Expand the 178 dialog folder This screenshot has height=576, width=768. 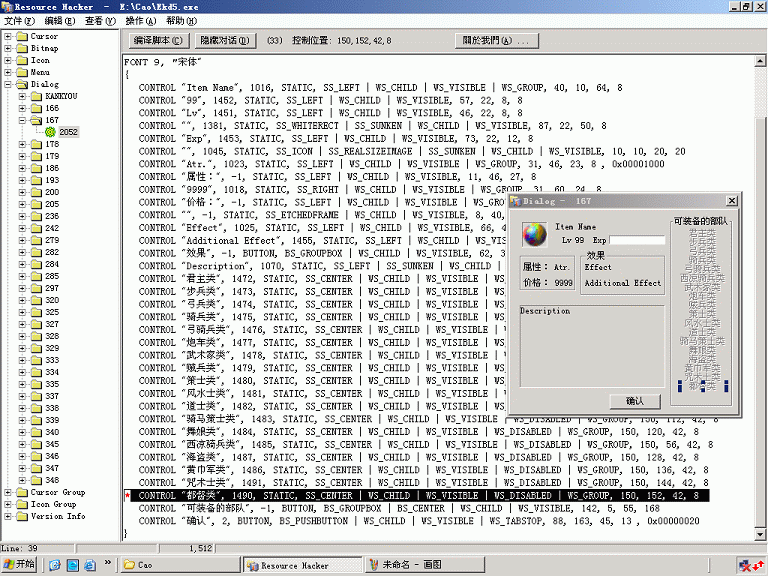[x=21, y=144]
